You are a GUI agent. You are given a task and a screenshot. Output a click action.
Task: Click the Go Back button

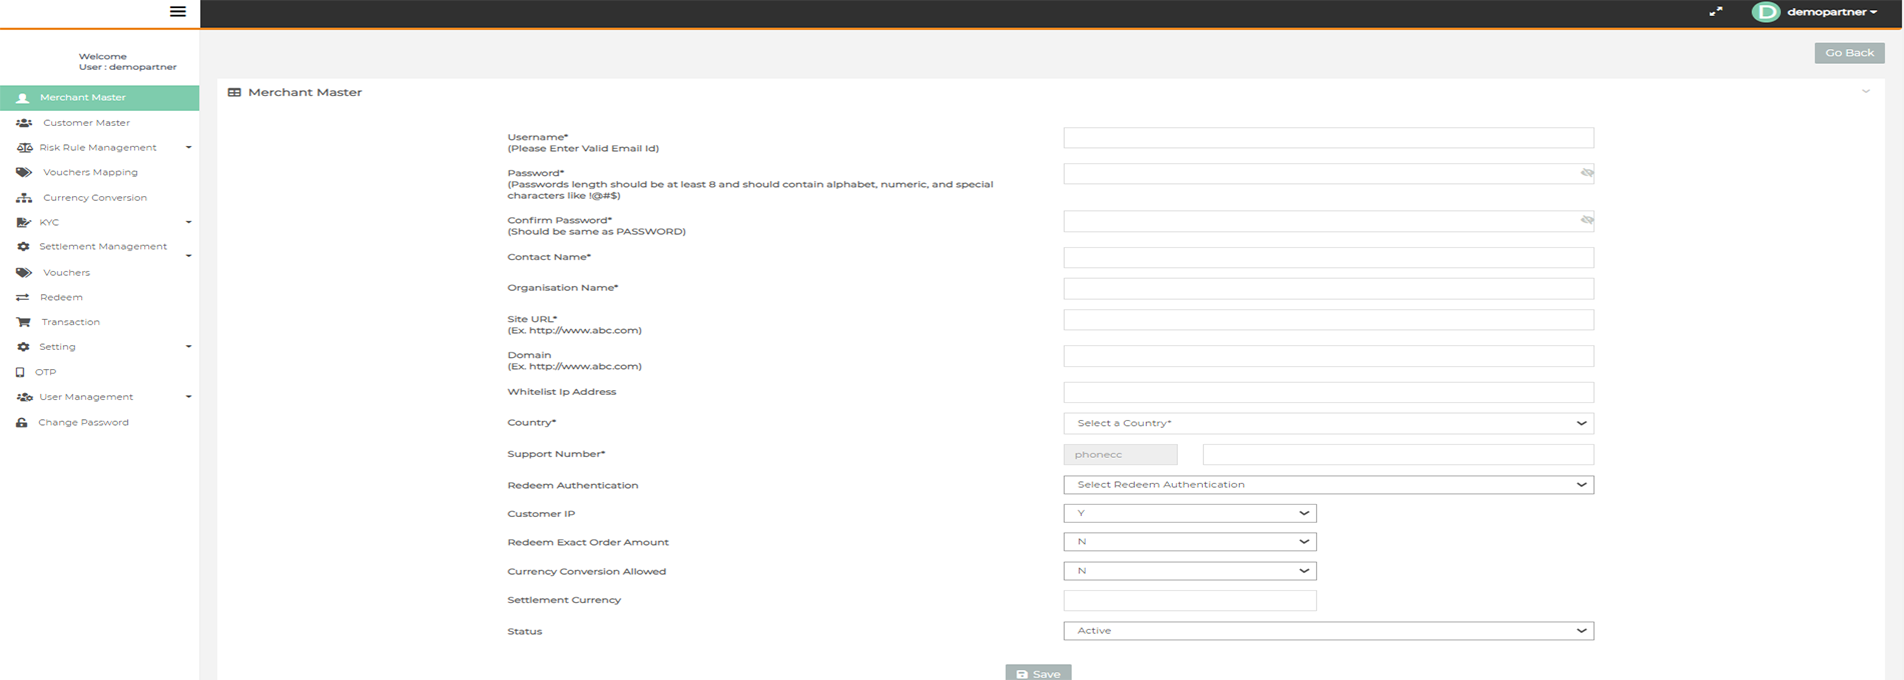pos(1848,53)
